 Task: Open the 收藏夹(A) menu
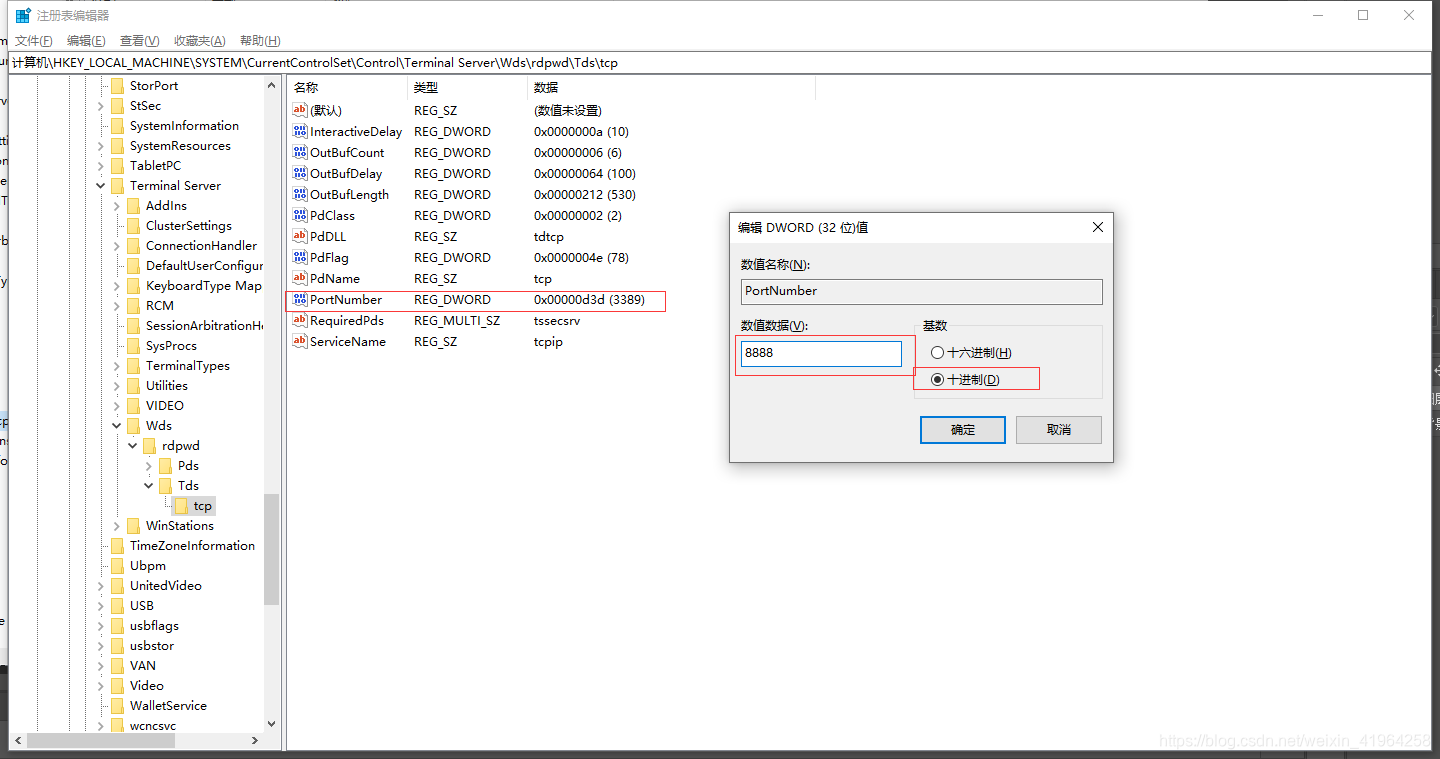[x=200, y=41]
